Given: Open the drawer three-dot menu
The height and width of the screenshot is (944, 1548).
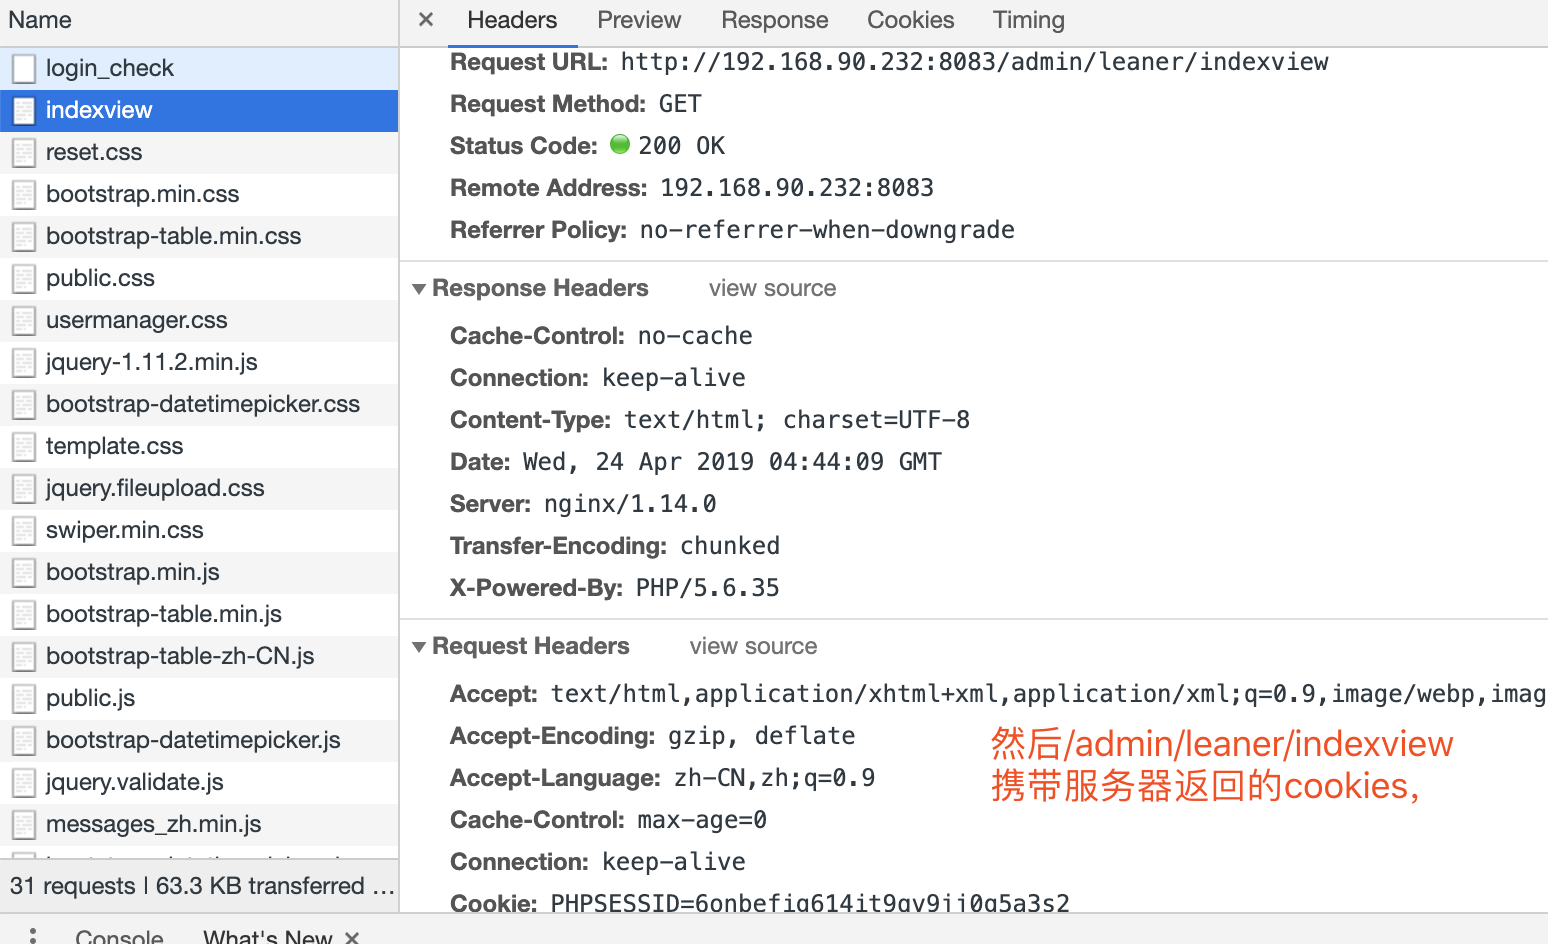Looking at the screenshot, I should click(33, 936).
